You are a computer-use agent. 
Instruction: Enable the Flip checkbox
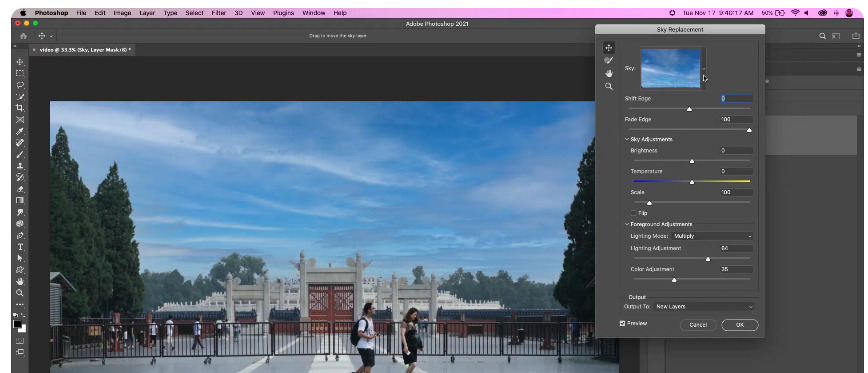634,213
